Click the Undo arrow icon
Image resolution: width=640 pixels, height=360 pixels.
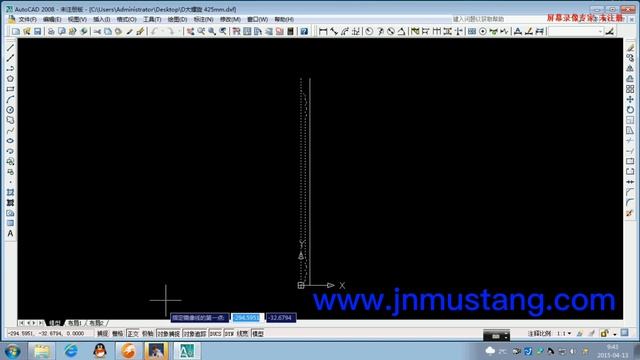(154, 31)
